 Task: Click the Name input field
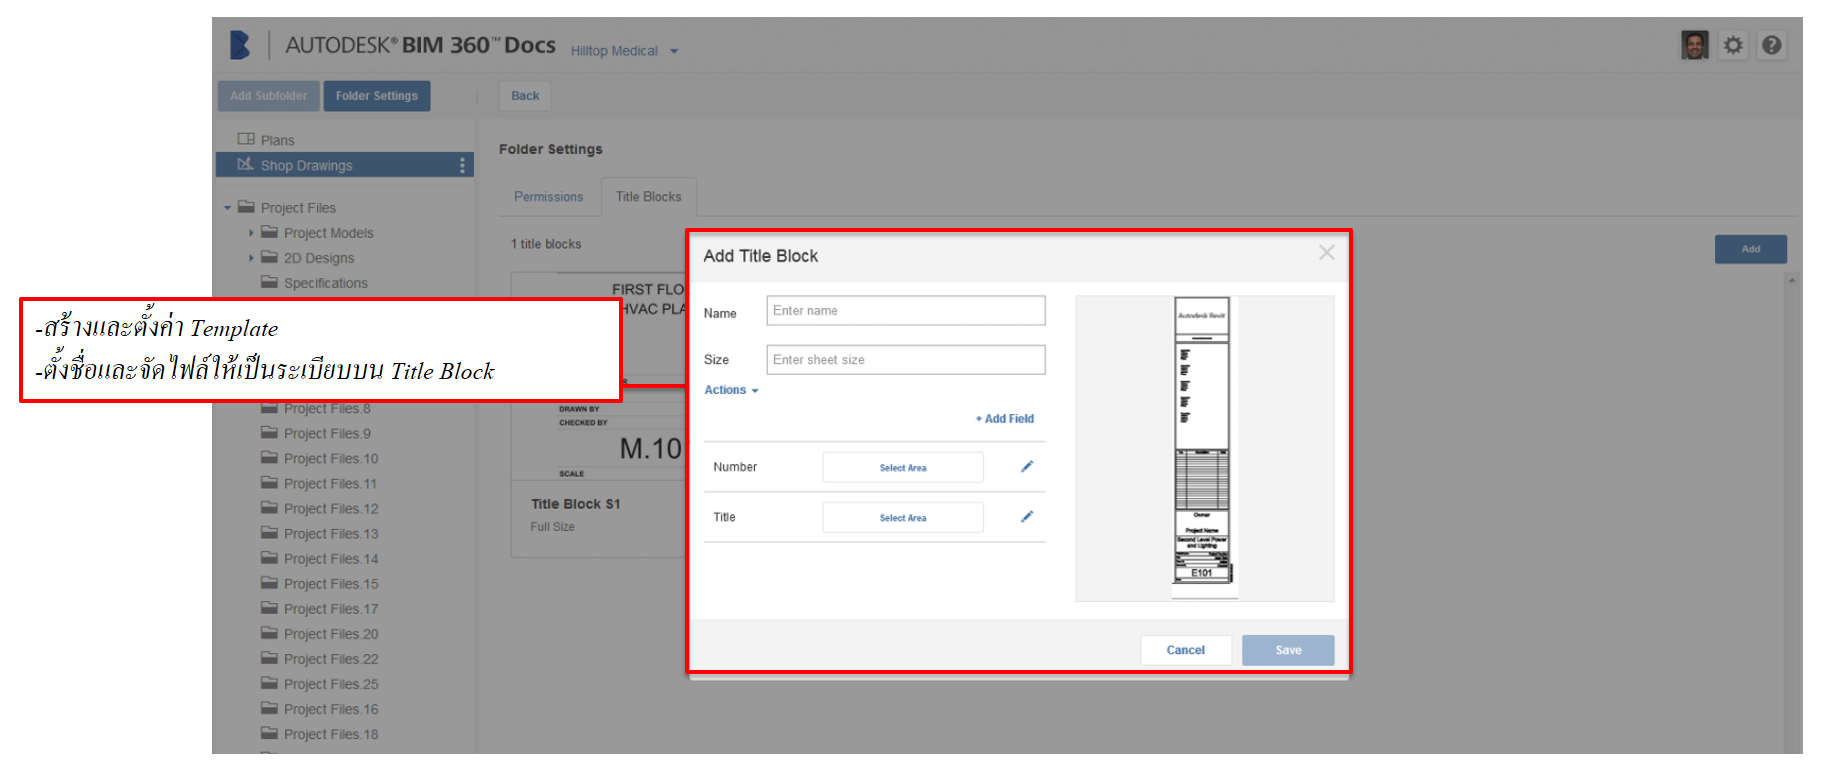pos(906,310)
